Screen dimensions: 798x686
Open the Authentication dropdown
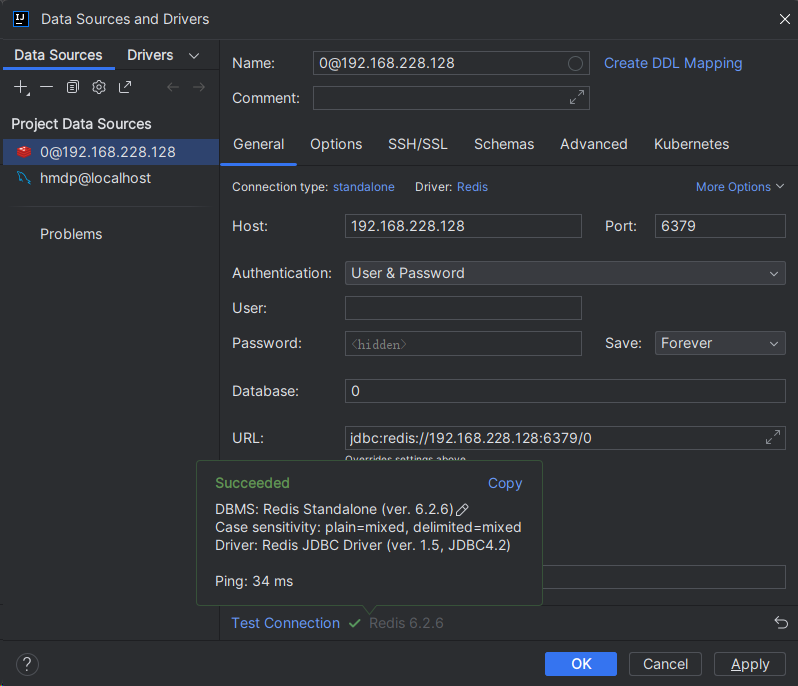pyautogui.click(x=565, y=273)
